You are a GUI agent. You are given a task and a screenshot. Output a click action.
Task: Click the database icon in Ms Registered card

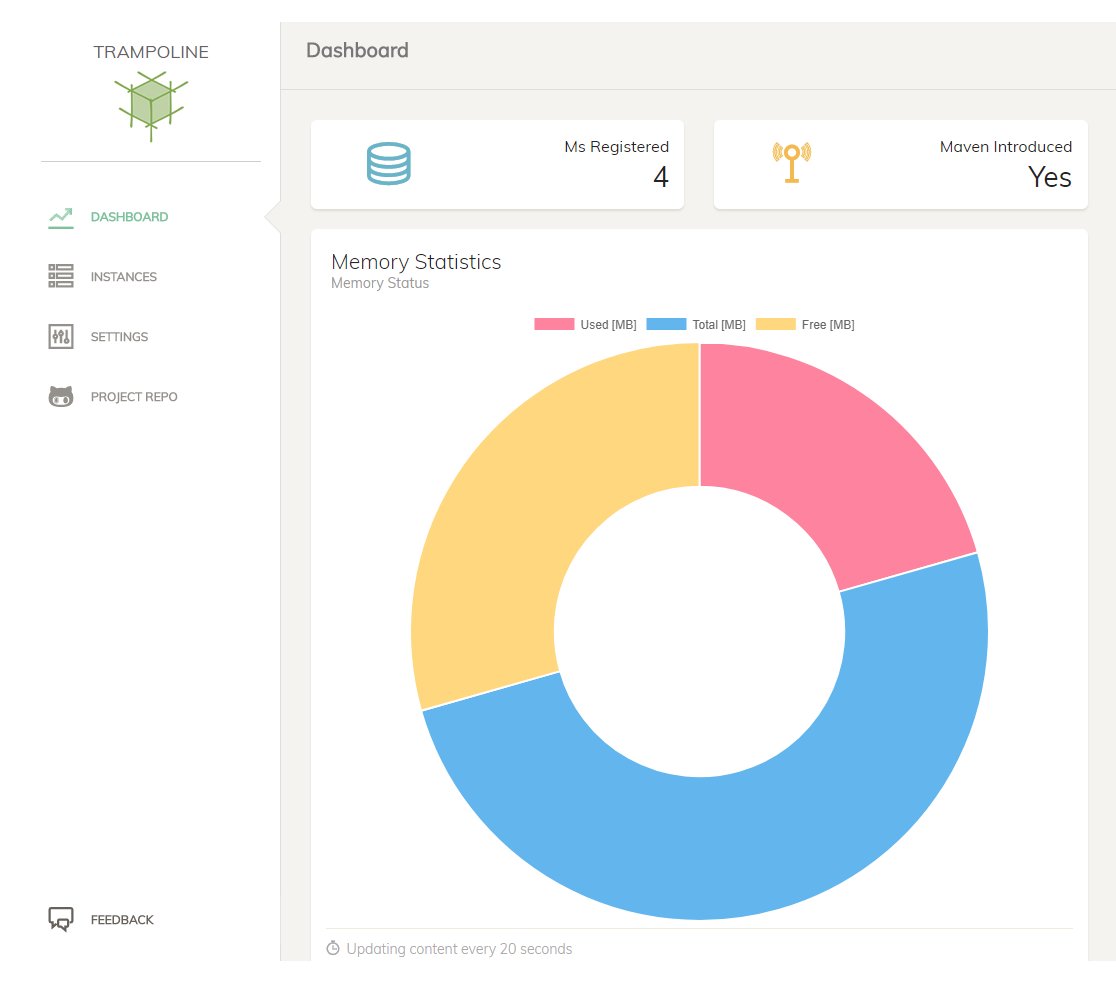pyautogui.click(x=389, y=164)
